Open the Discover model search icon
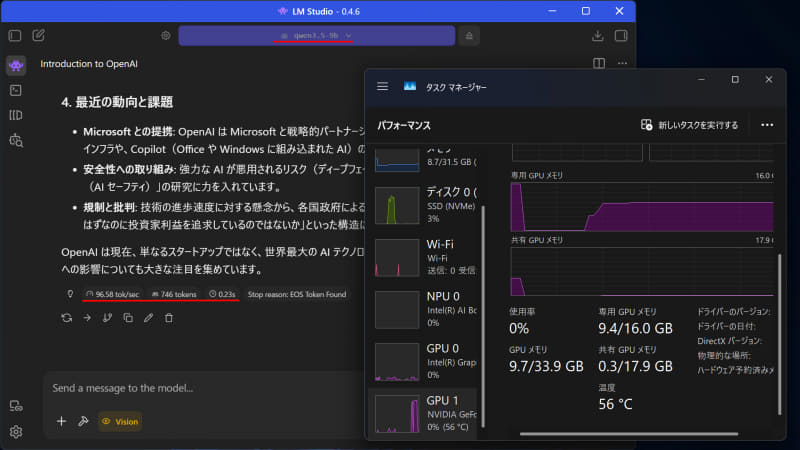 tap(16, 140)
